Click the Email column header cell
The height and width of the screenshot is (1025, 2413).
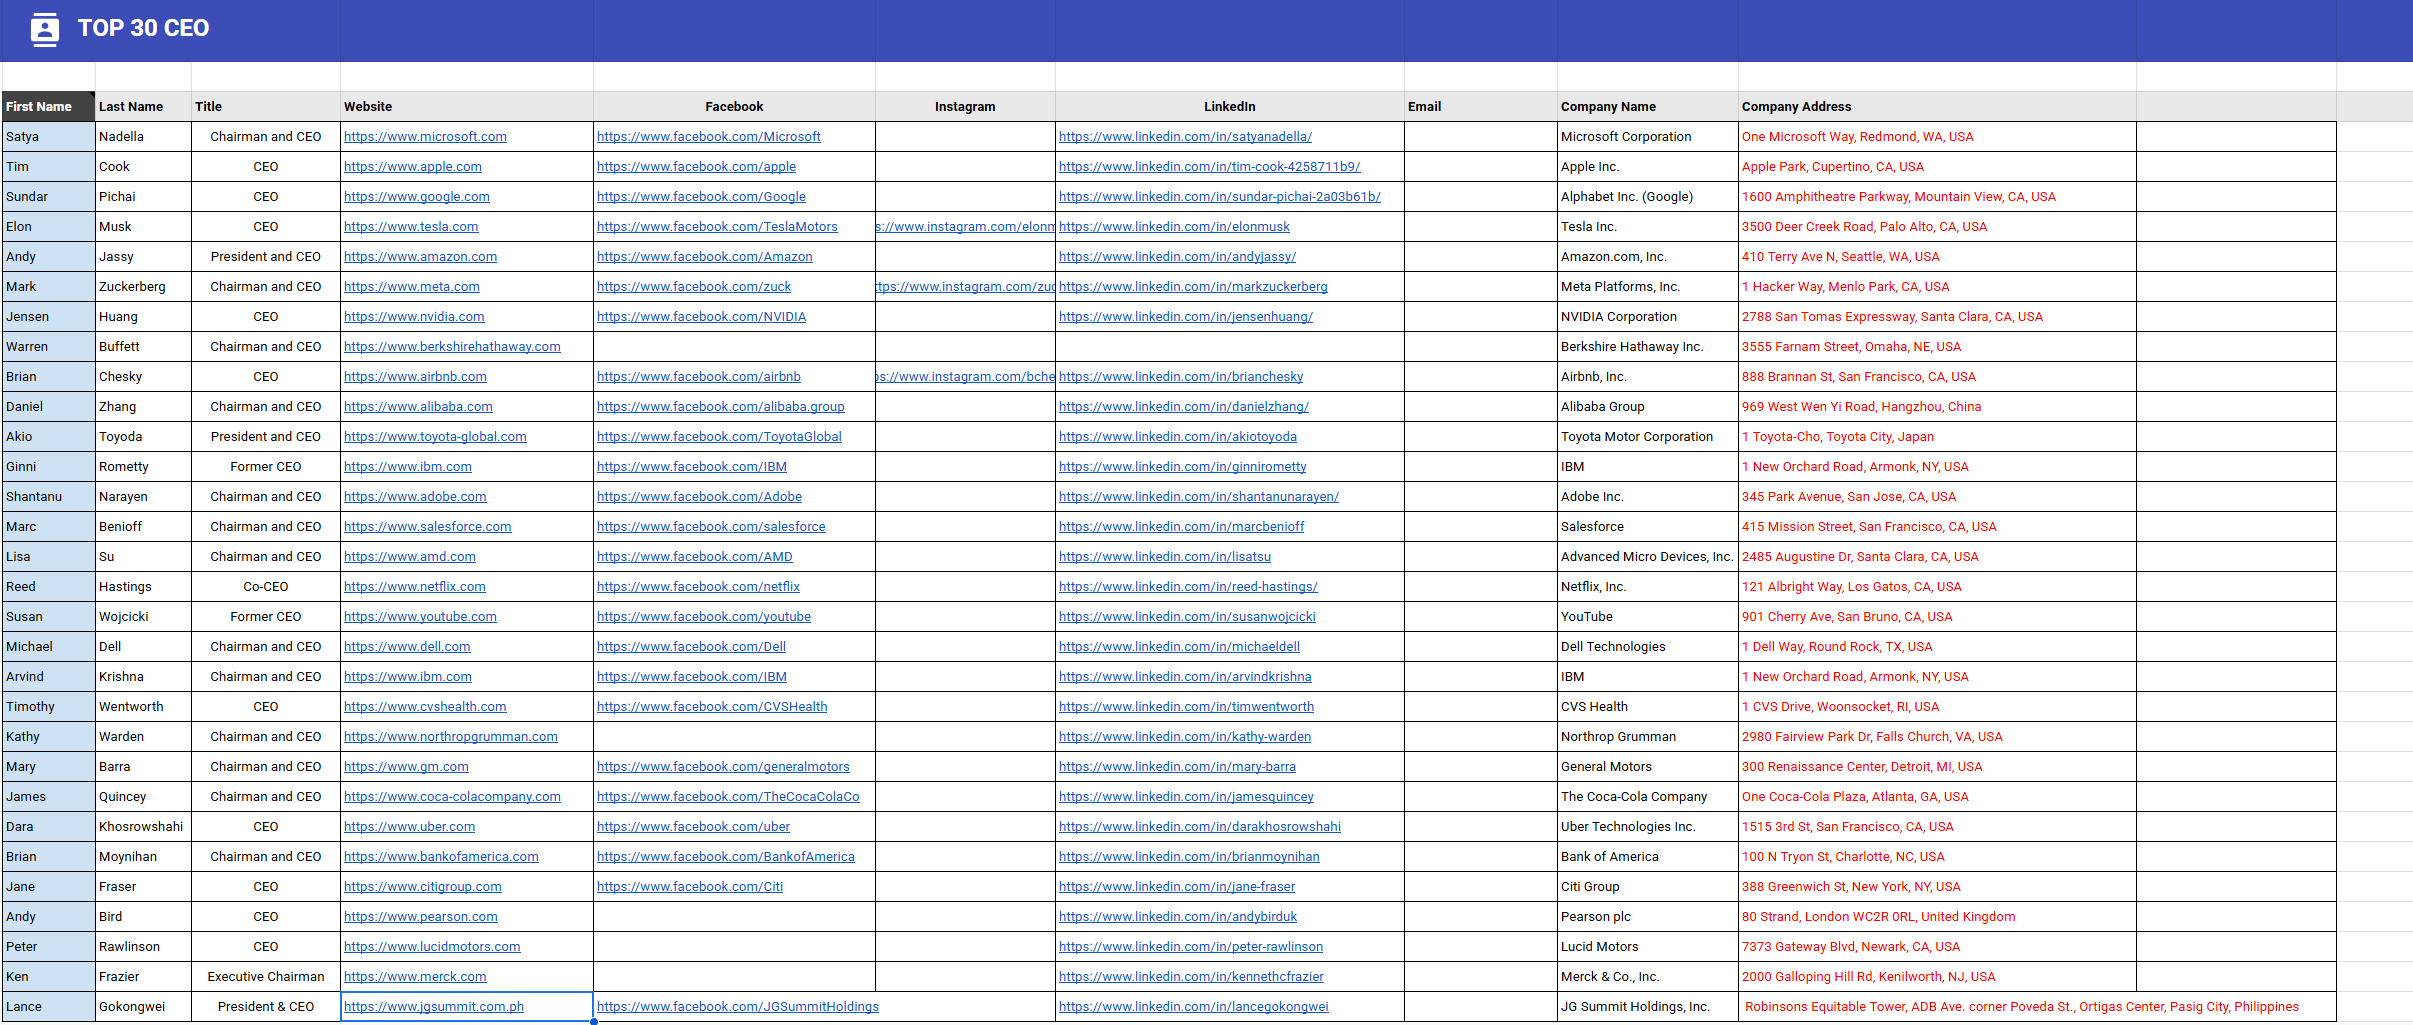click(1481, 107)
